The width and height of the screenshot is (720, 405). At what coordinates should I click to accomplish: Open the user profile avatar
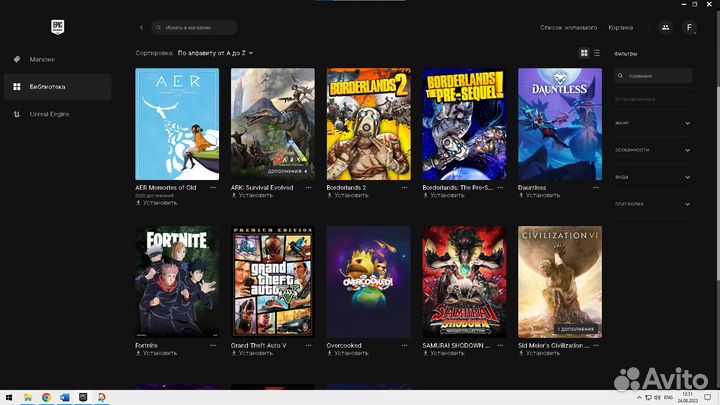click(x=688, y=28)
